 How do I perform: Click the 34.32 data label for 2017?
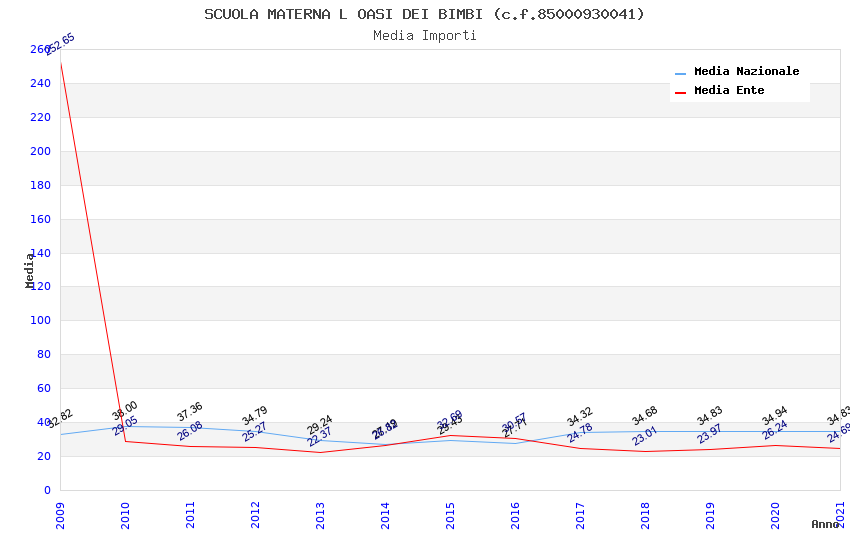(580, 417)
